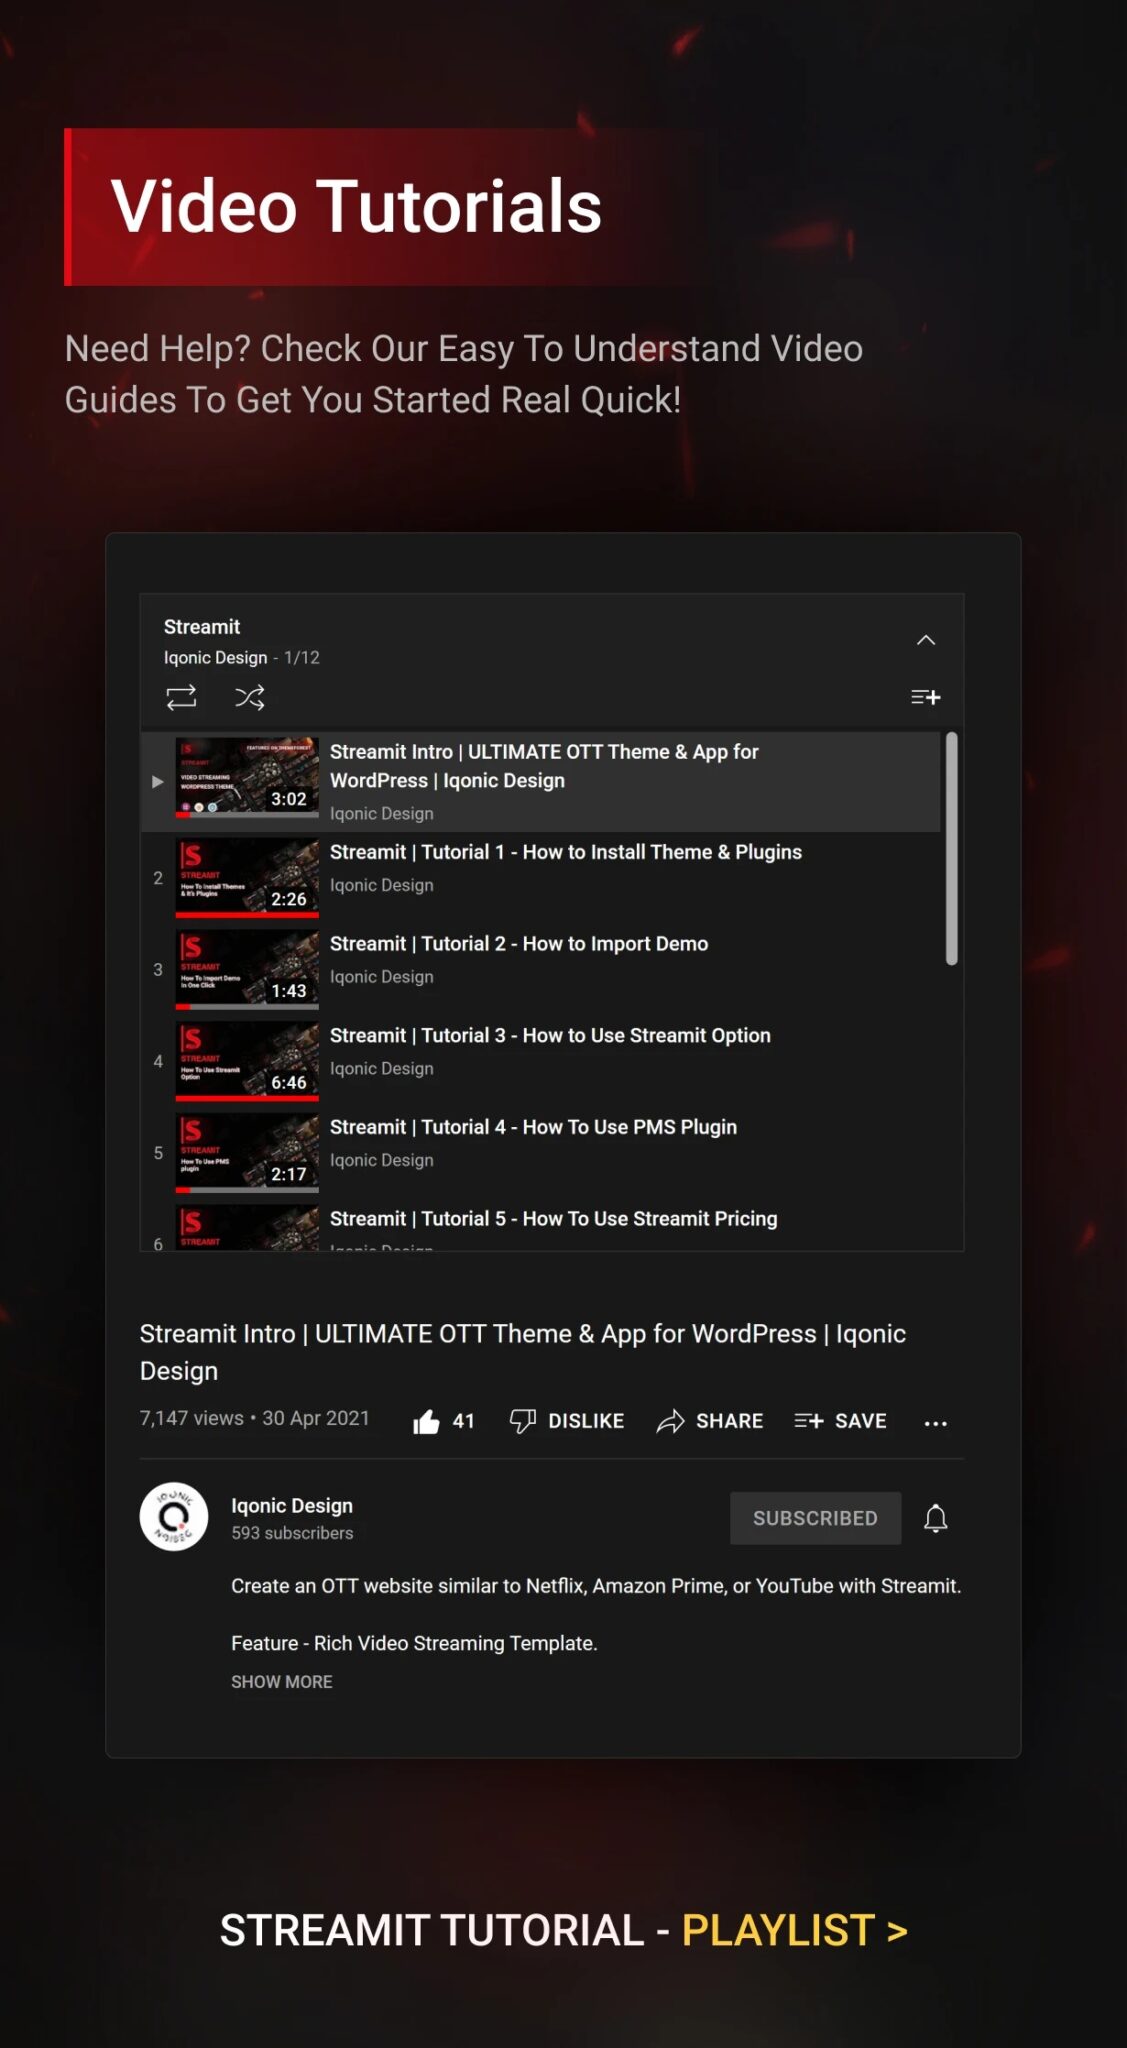1127x2048 pixels.
Task: Click the play indicator on Streamit Intro
Action: 157,781
